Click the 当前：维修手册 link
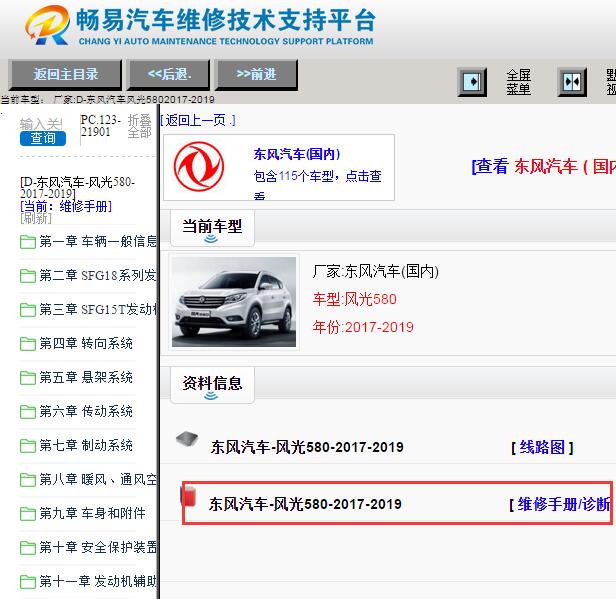Screen dimensions: 616x599 [66, 206]
